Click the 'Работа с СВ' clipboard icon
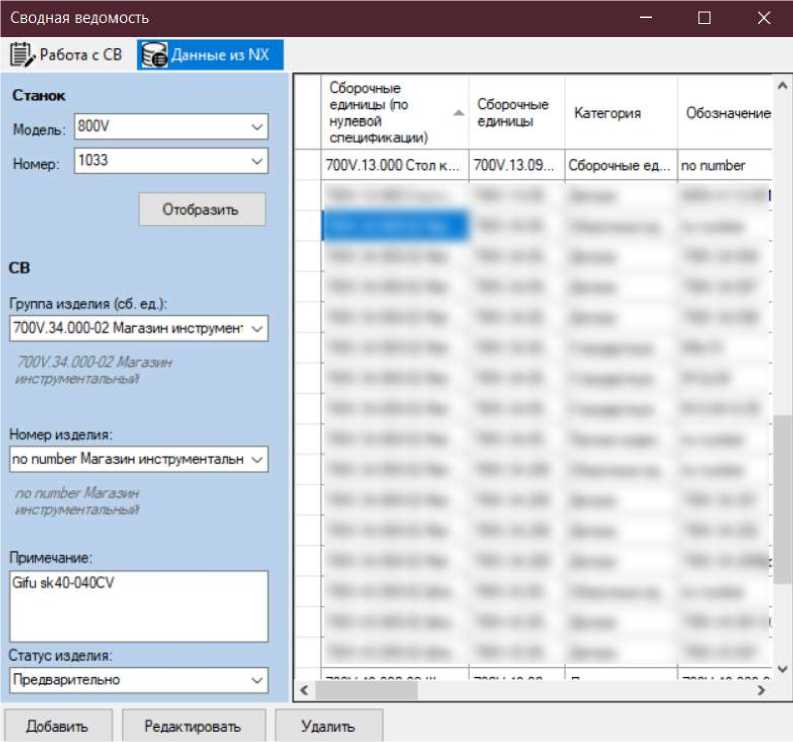This screenshot has height=742, width=793. 21,55
